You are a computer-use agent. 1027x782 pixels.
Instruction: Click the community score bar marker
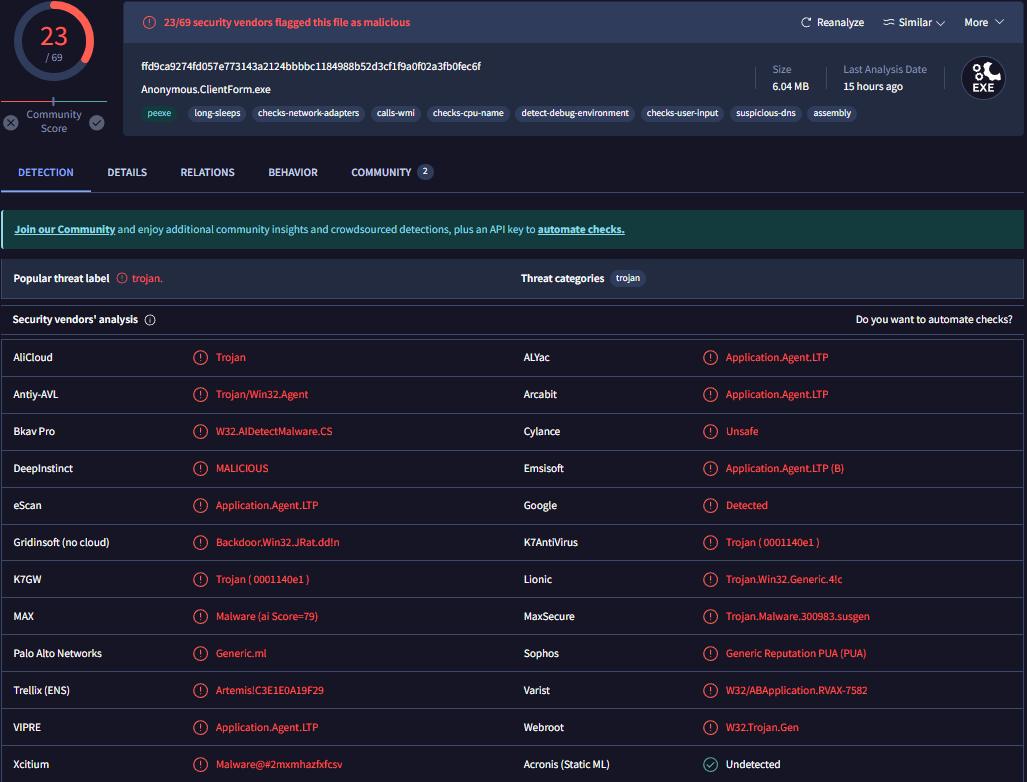click(53, 102)
